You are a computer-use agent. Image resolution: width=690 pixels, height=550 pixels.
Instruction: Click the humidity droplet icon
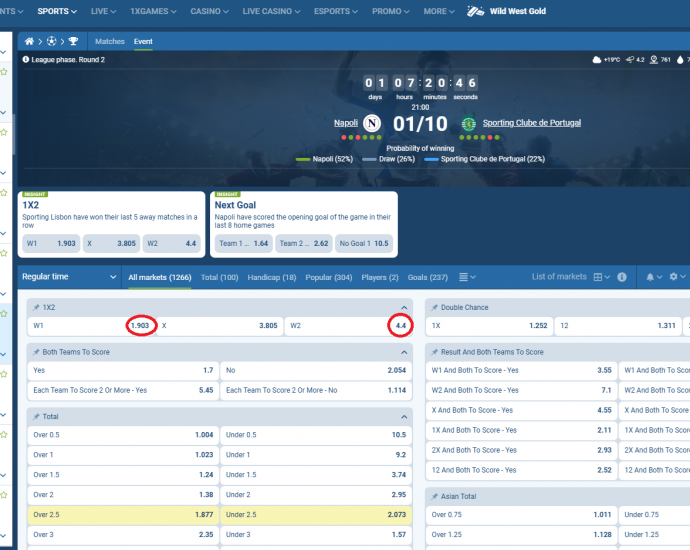coord(680,59)
